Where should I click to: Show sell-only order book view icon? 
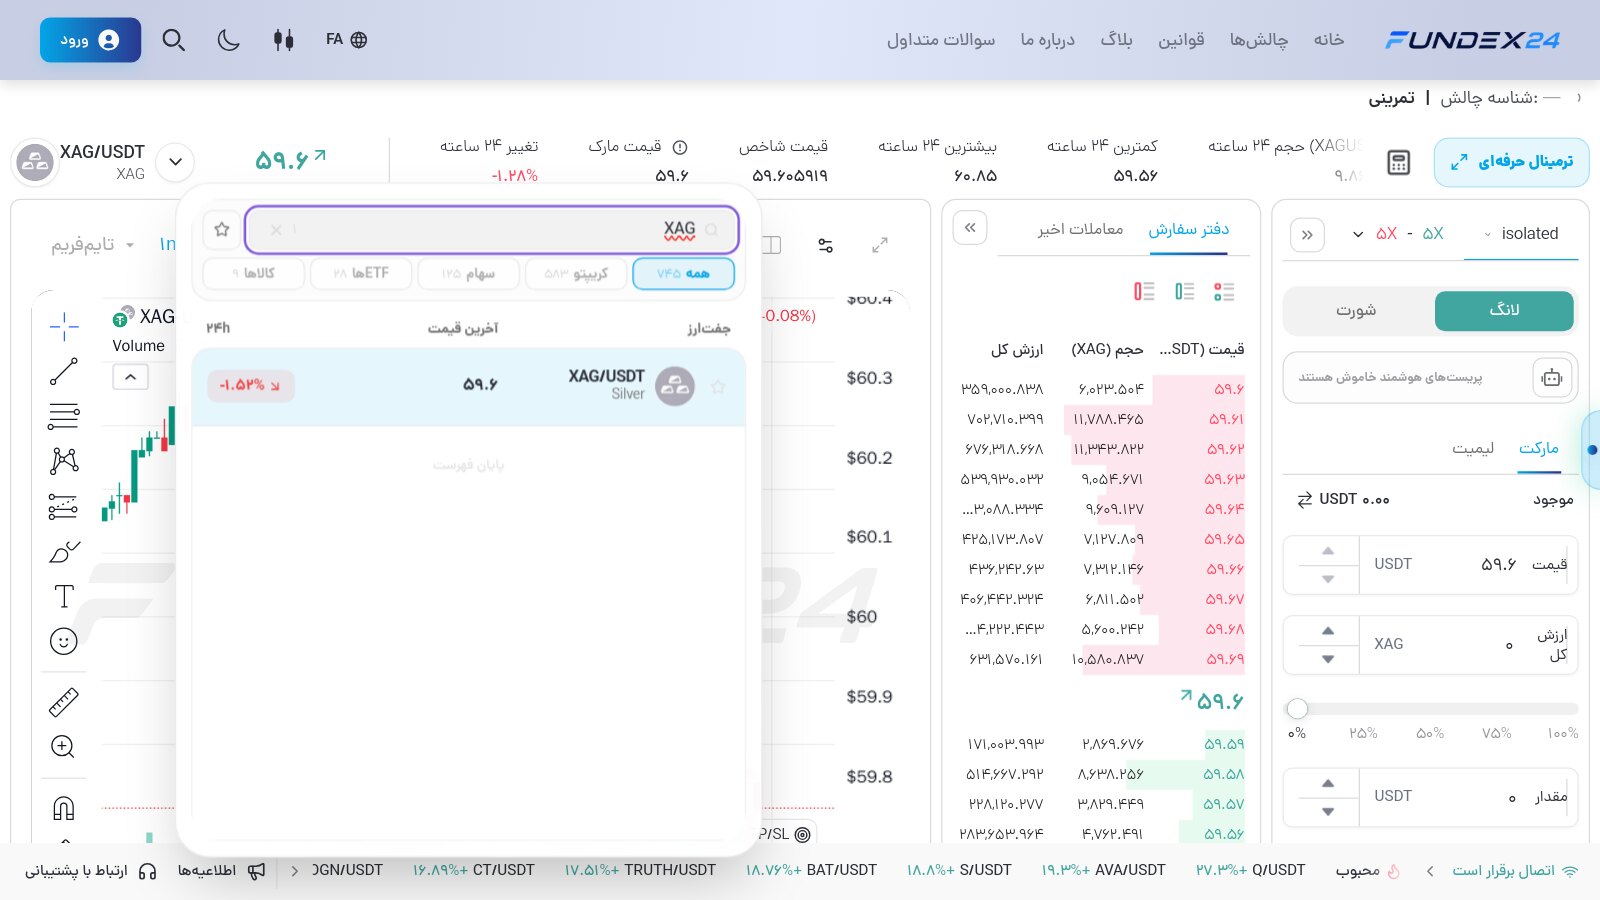pos(1144,291)
